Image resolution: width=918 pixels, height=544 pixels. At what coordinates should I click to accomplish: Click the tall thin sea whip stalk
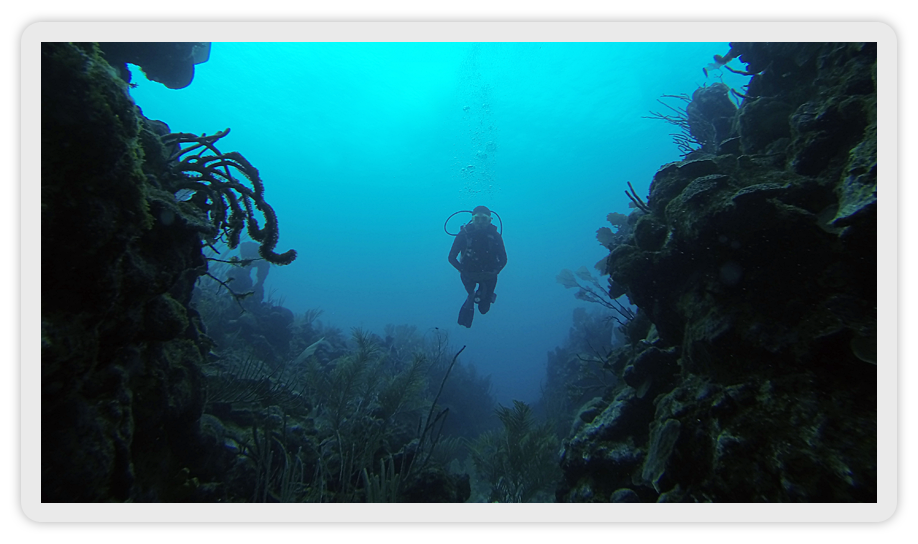[x=440, y=400]
